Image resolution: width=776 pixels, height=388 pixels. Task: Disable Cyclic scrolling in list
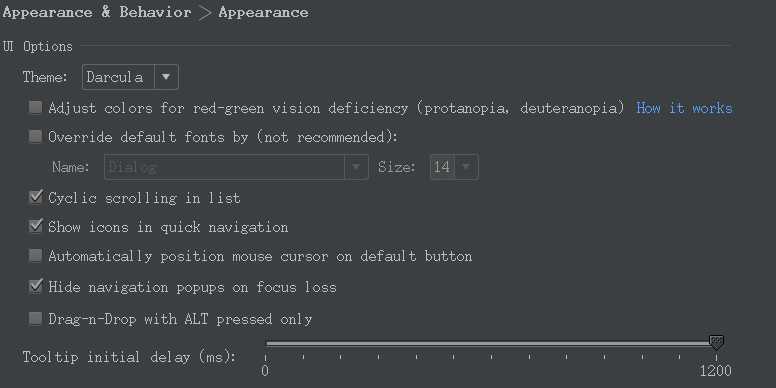35,197
